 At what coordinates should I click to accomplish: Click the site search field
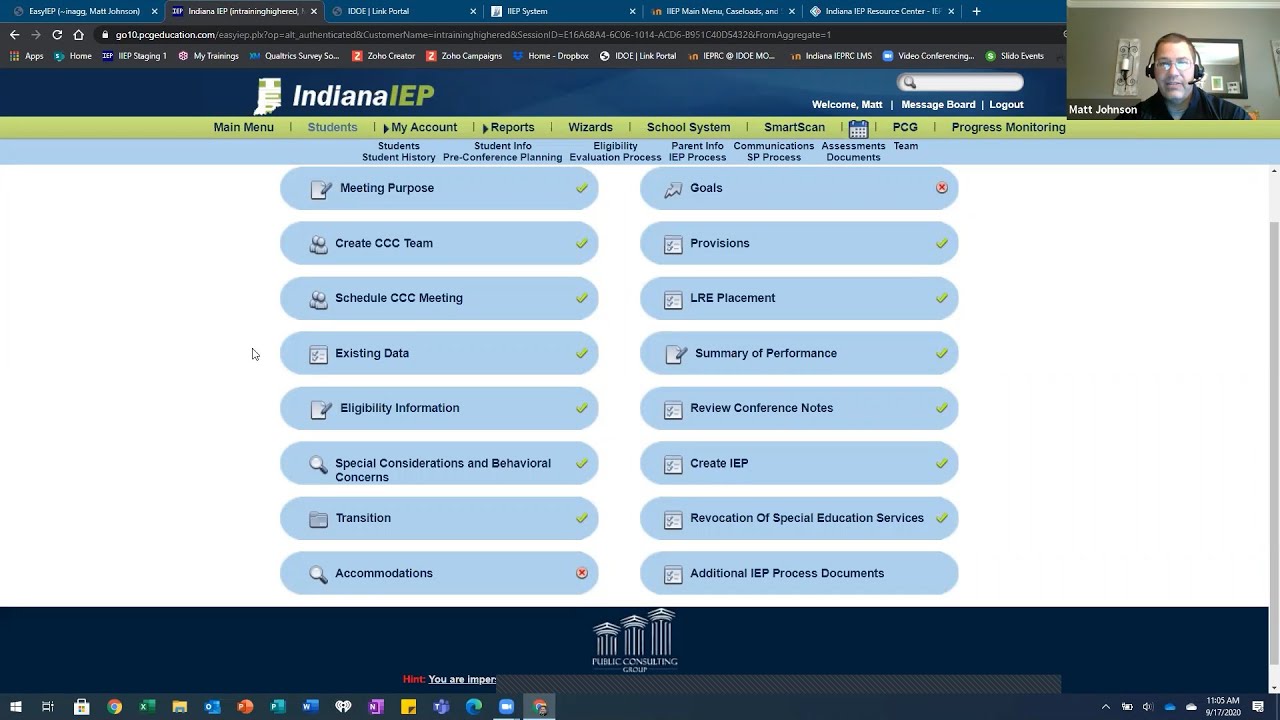click(x=960, y=83)
